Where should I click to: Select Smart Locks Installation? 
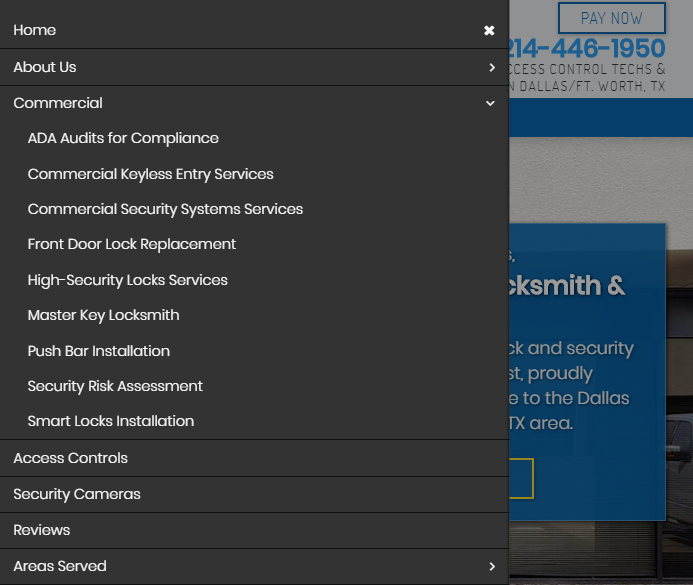[110, 421]
